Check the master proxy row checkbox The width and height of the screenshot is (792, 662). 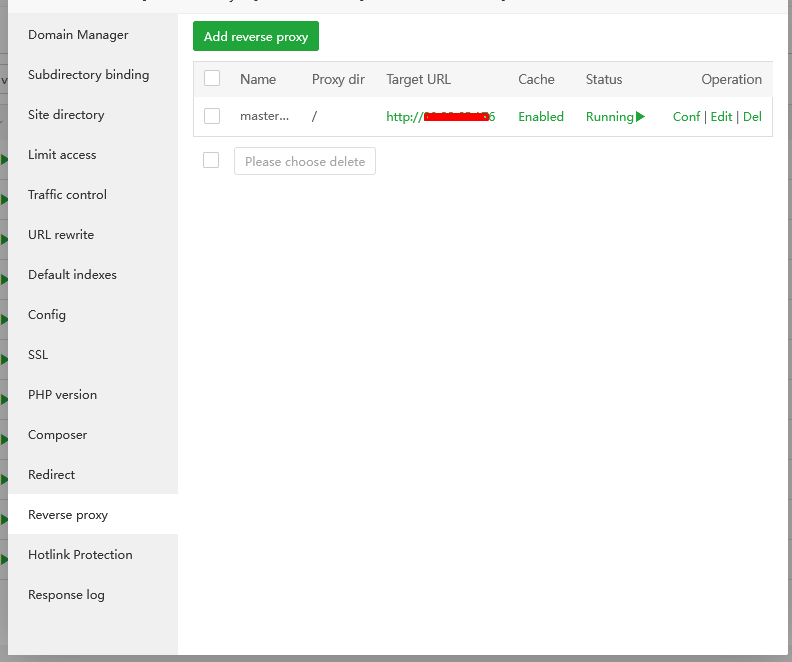212,117
